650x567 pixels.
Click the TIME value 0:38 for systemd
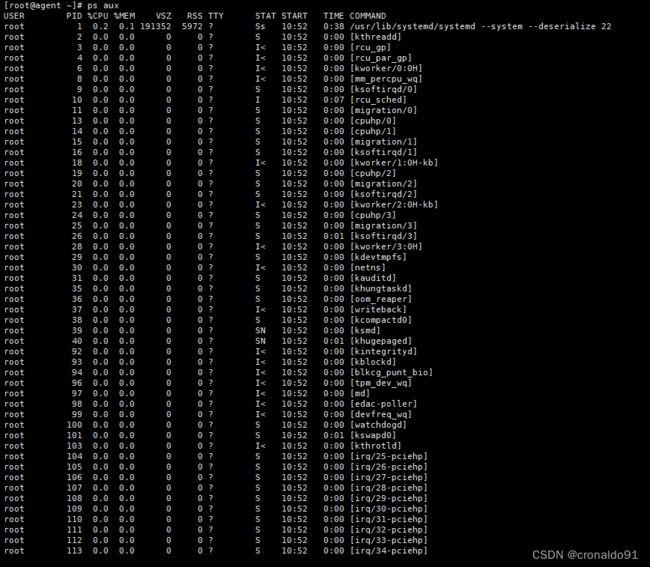tap(334, 26)
